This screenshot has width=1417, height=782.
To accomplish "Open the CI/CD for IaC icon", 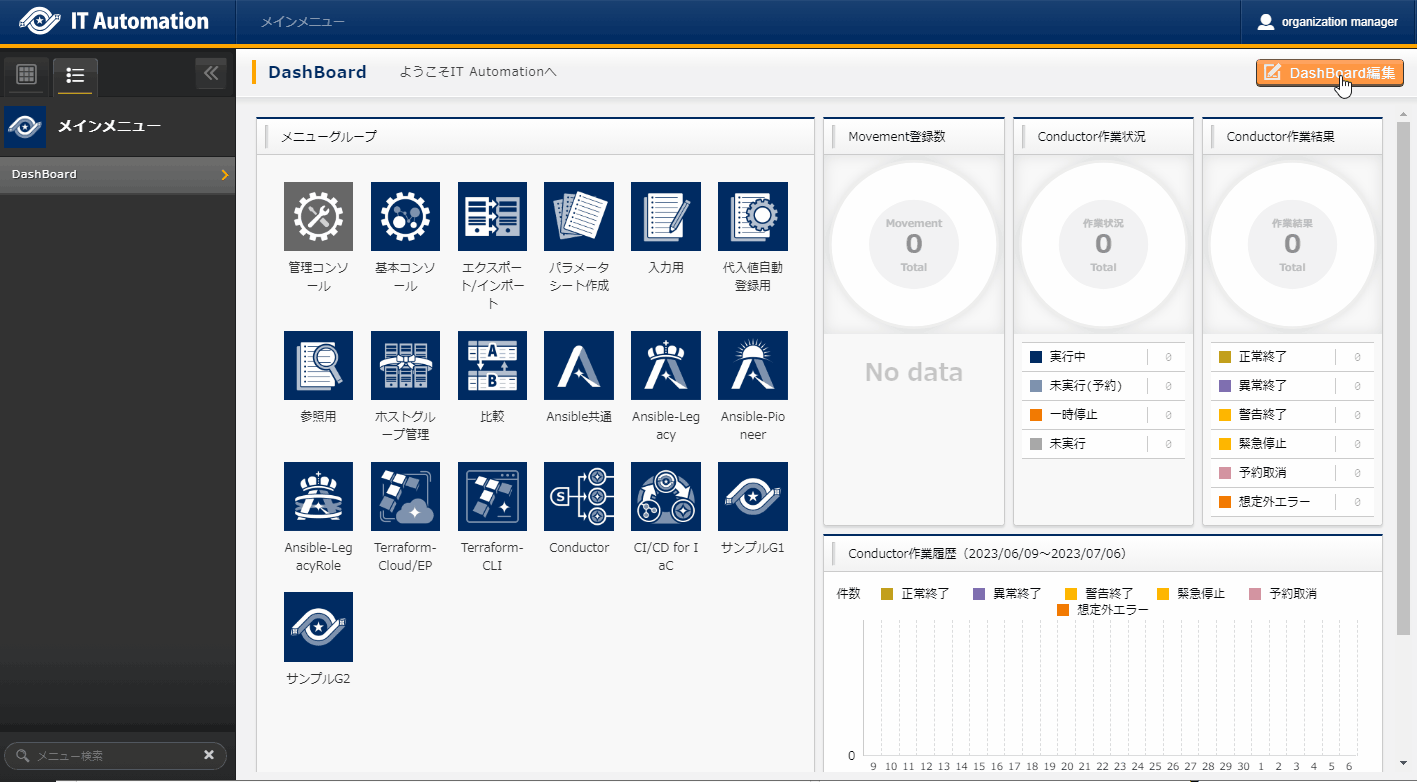I will [665, 496].
